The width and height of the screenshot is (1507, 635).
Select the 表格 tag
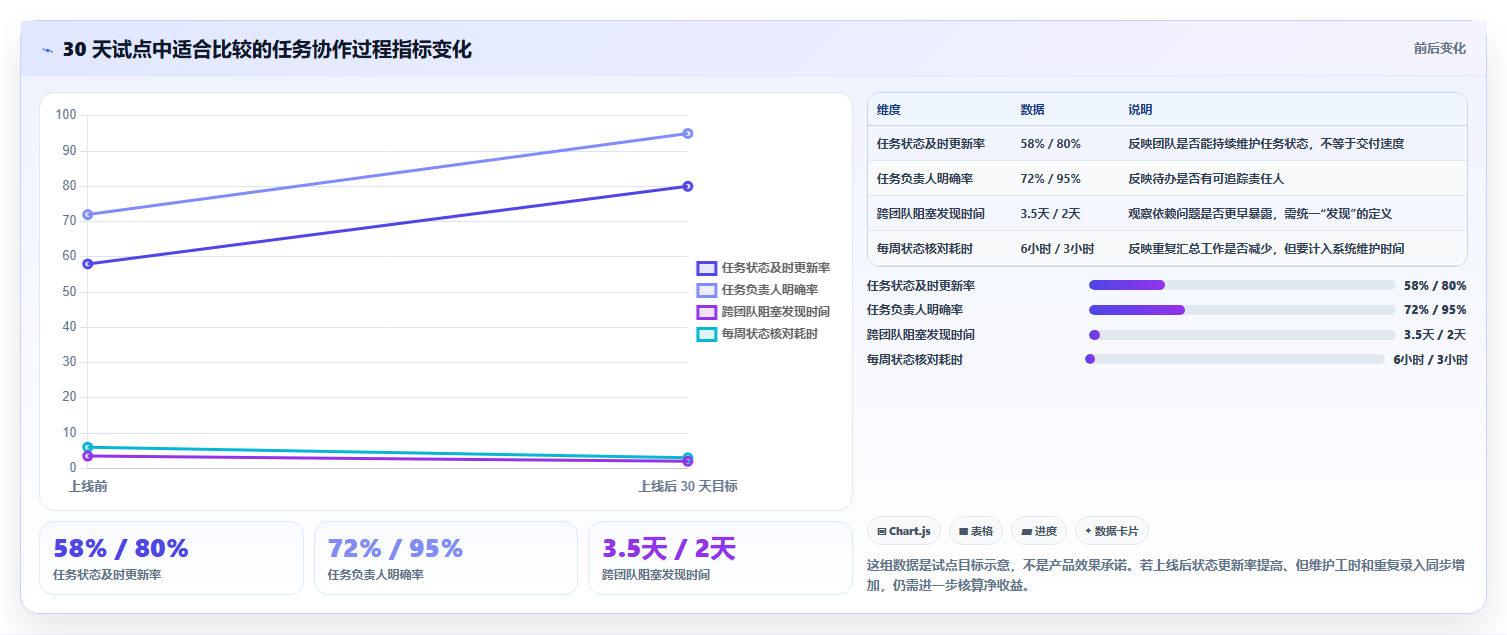pos(976,531)
